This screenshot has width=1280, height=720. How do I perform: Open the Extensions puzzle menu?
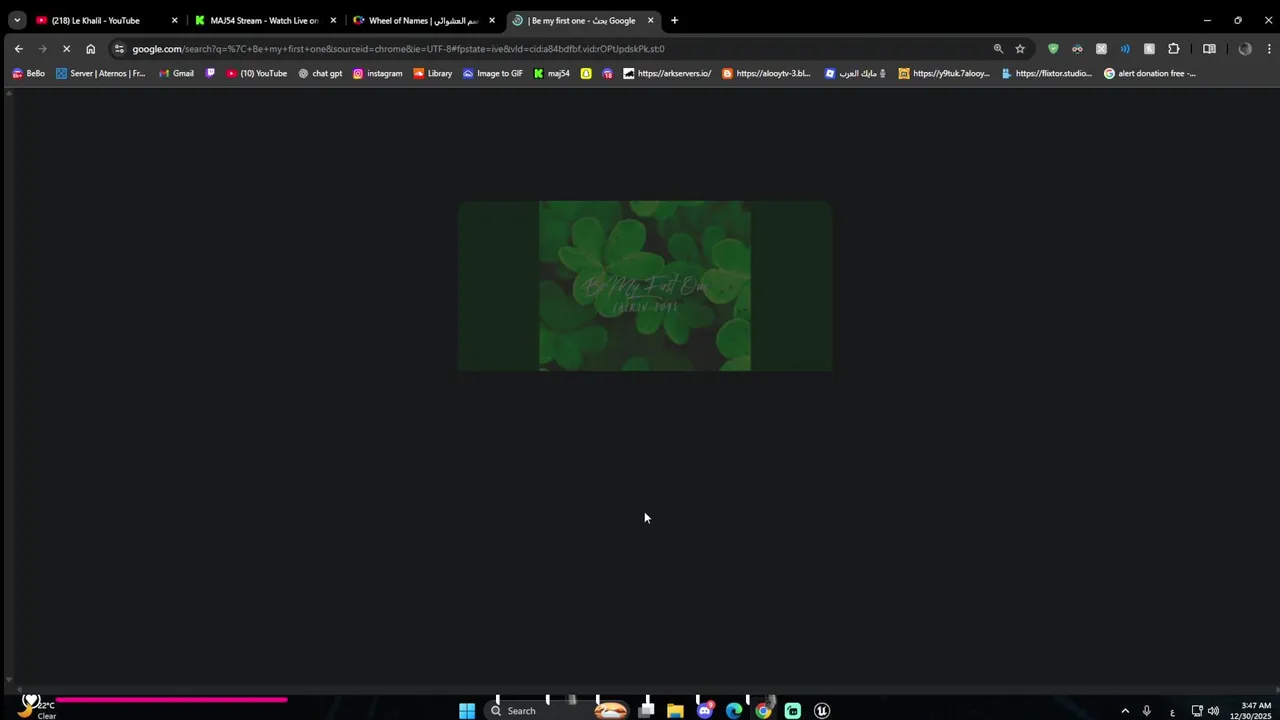[x=1174, y=48]
